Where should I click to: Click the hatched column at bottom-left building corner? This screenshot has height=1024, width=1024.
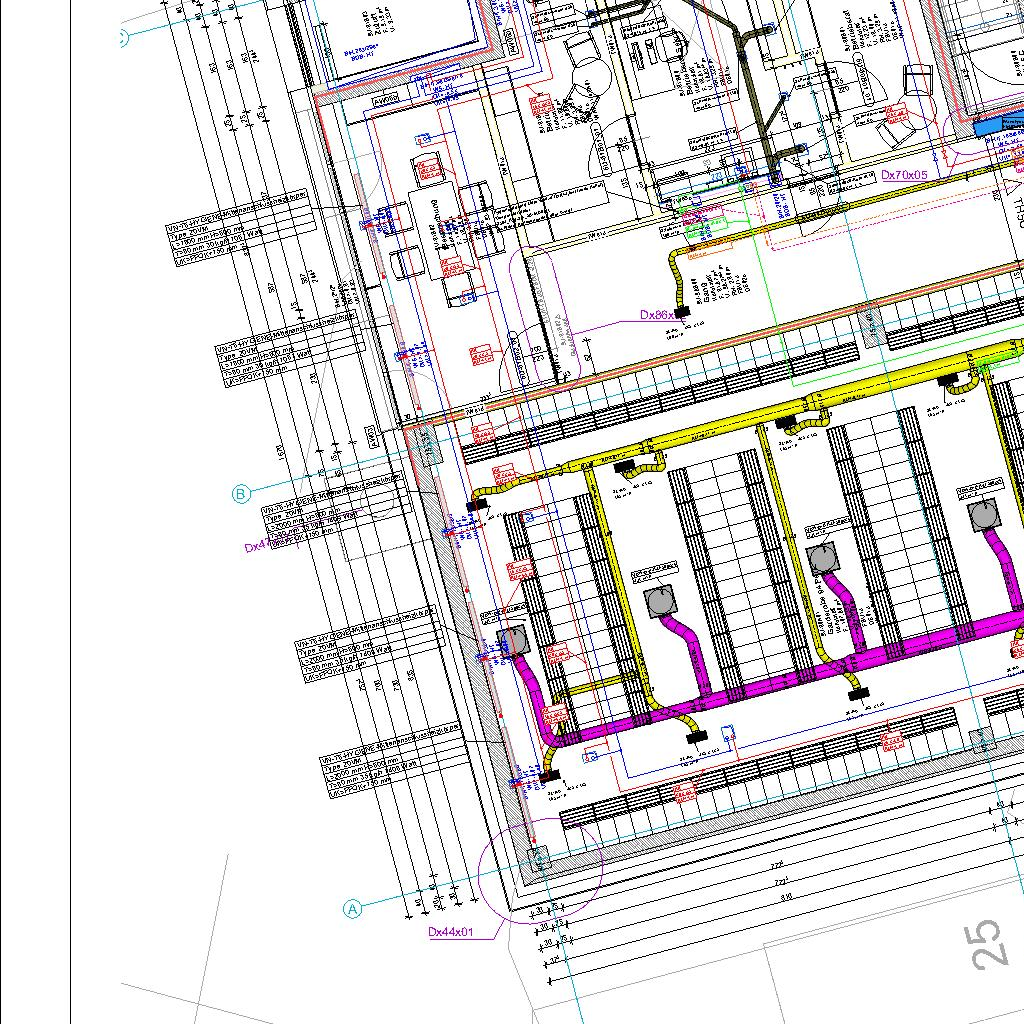[538, 858]
